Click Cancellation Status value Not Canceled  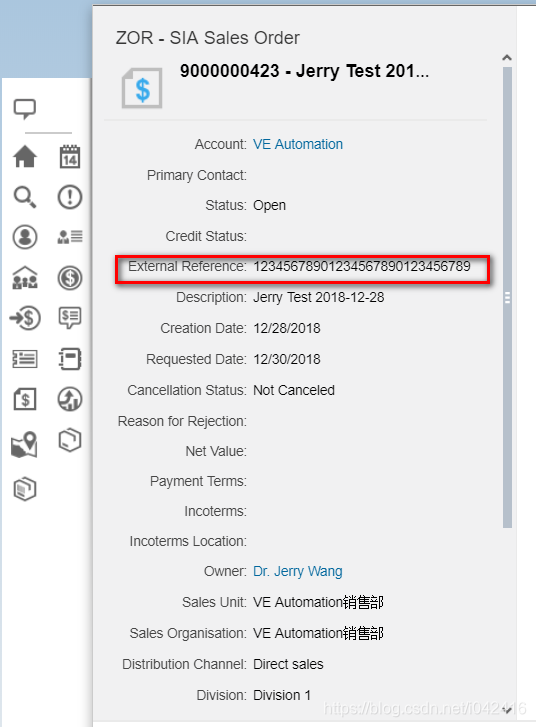[x=294, y=390]
